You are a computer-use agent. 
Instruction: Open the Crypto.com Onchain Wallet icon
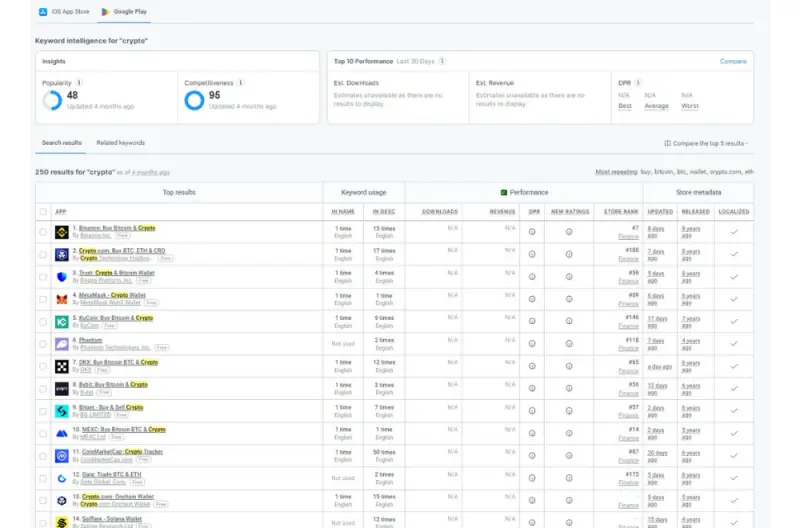62,500
